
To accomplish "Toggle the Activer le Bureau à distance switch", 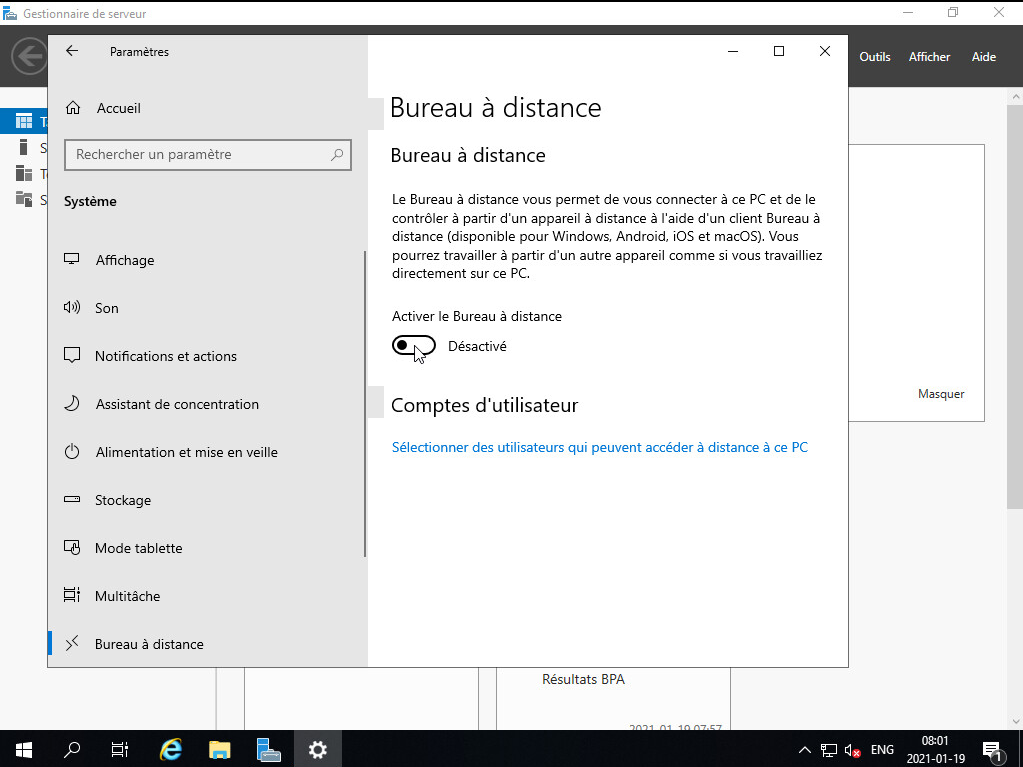I will [x=414, y=346].
